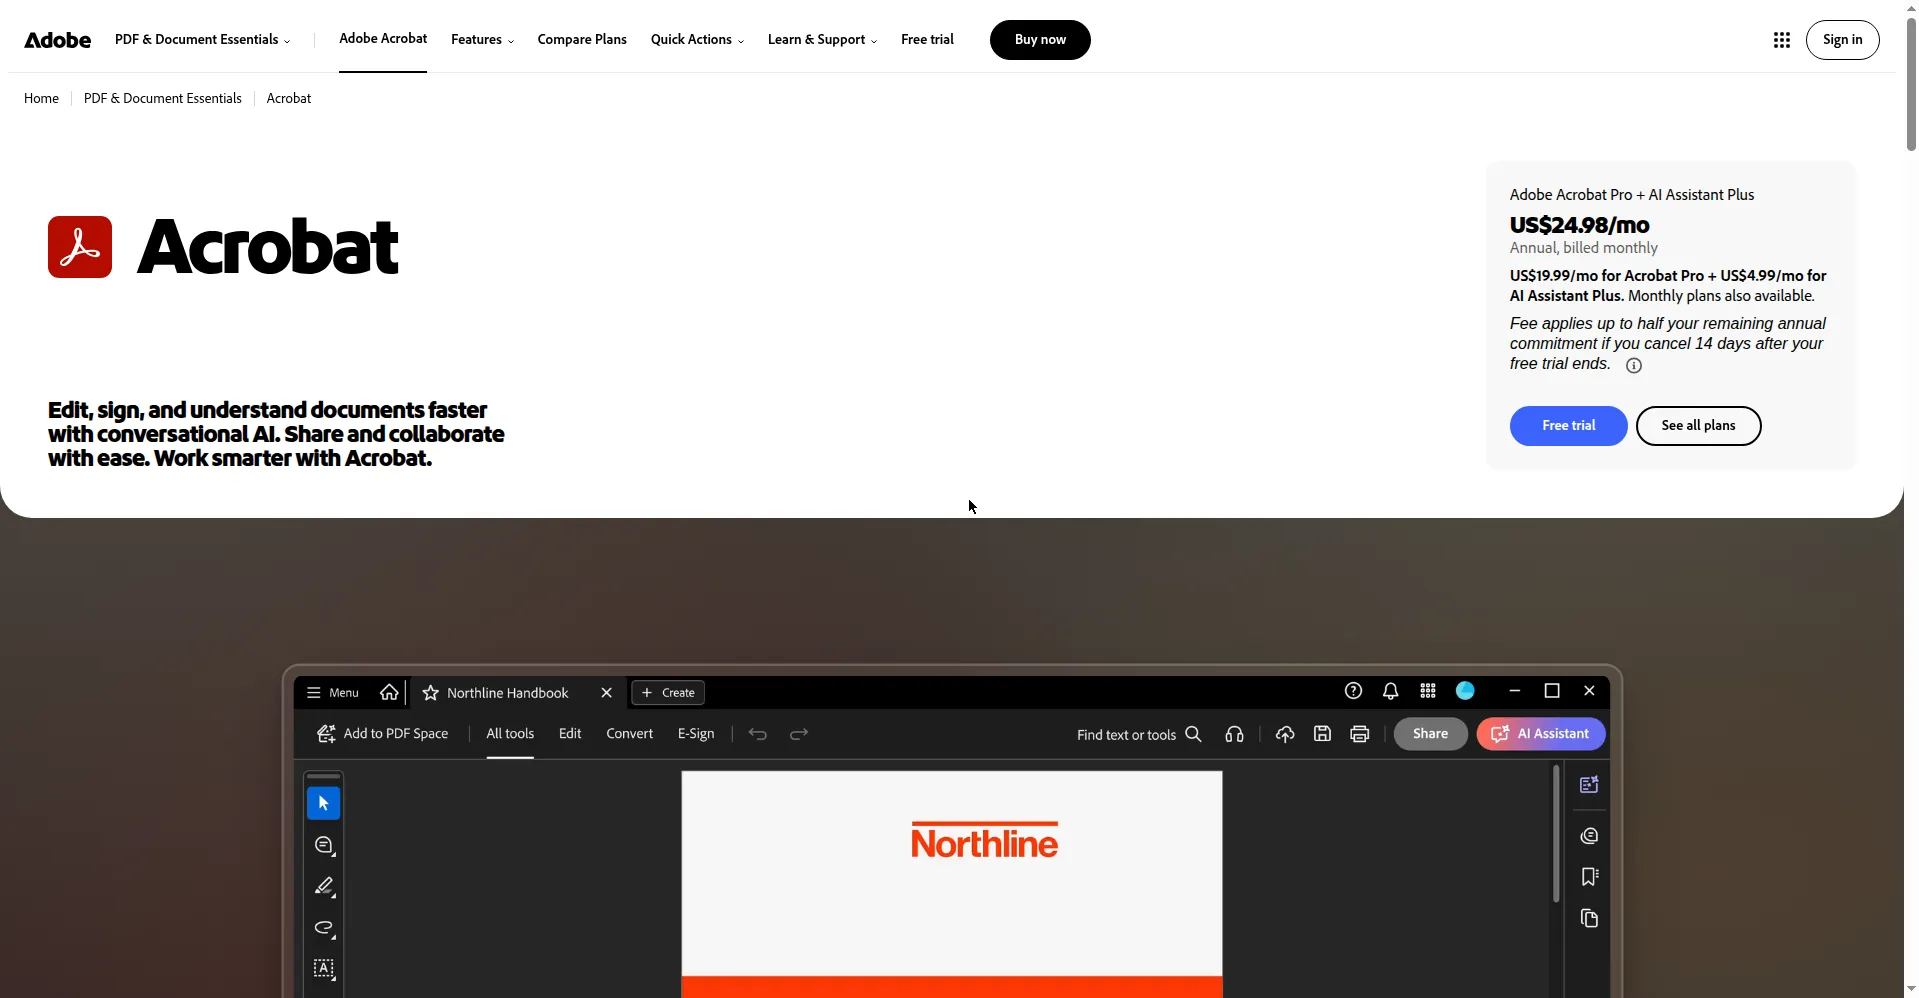
Task: Click the cloud upload icon
Action: (1285, 734)
